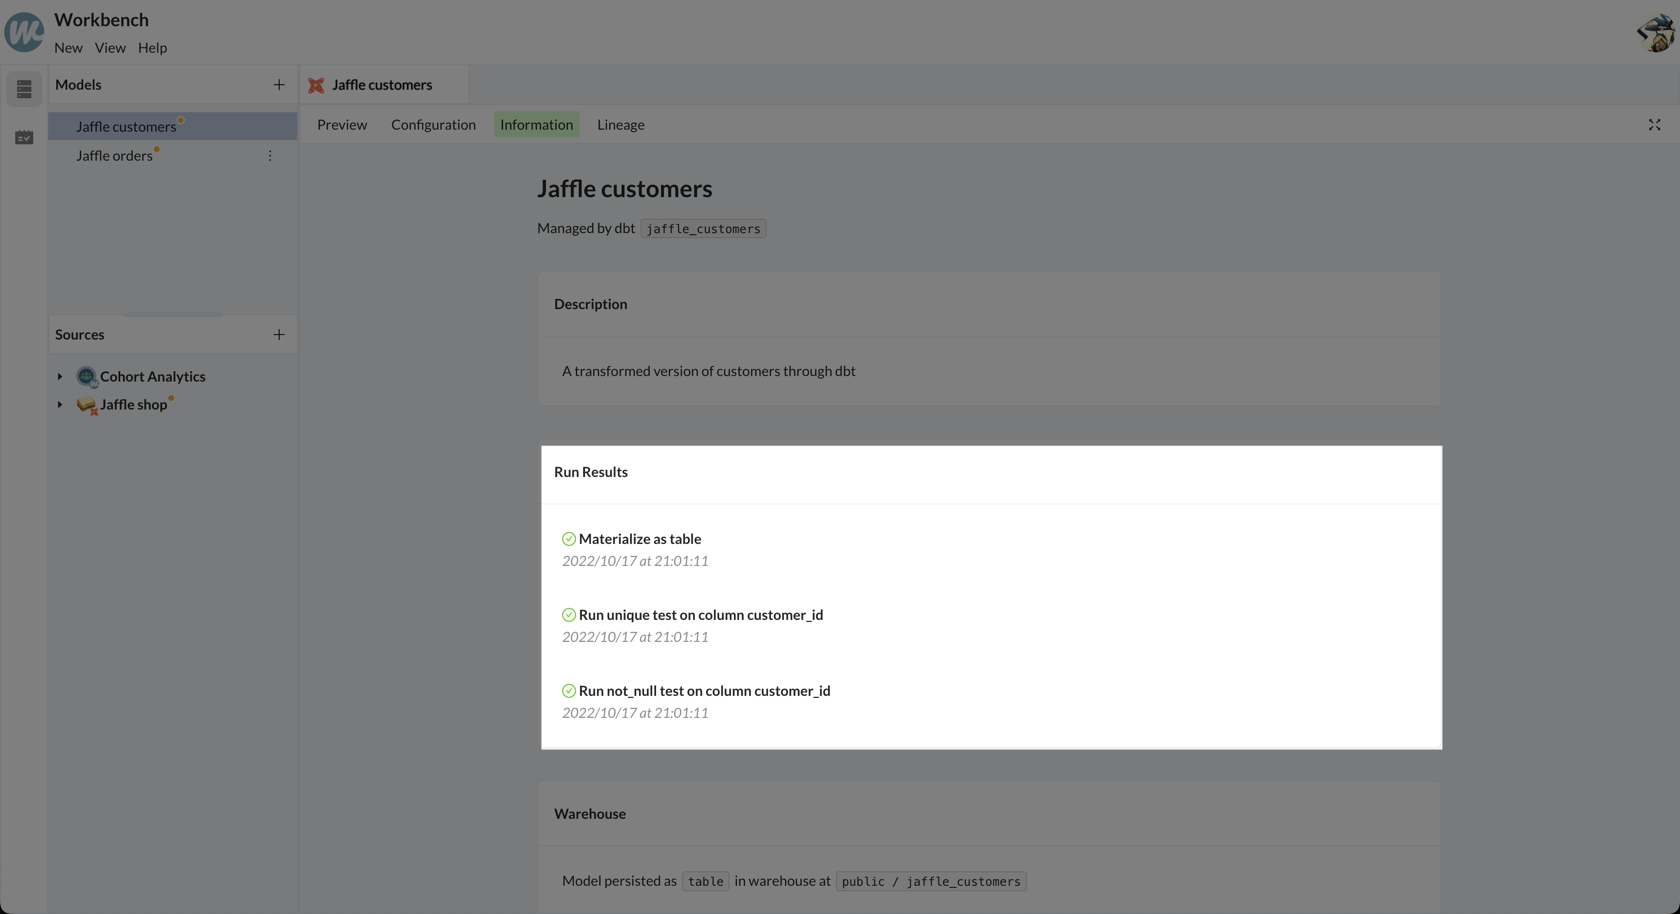Toggle fullscreen with the expand icon
Image resolution: width=1680 pixels, height=914 pixels.
(x=1654, y=125)
